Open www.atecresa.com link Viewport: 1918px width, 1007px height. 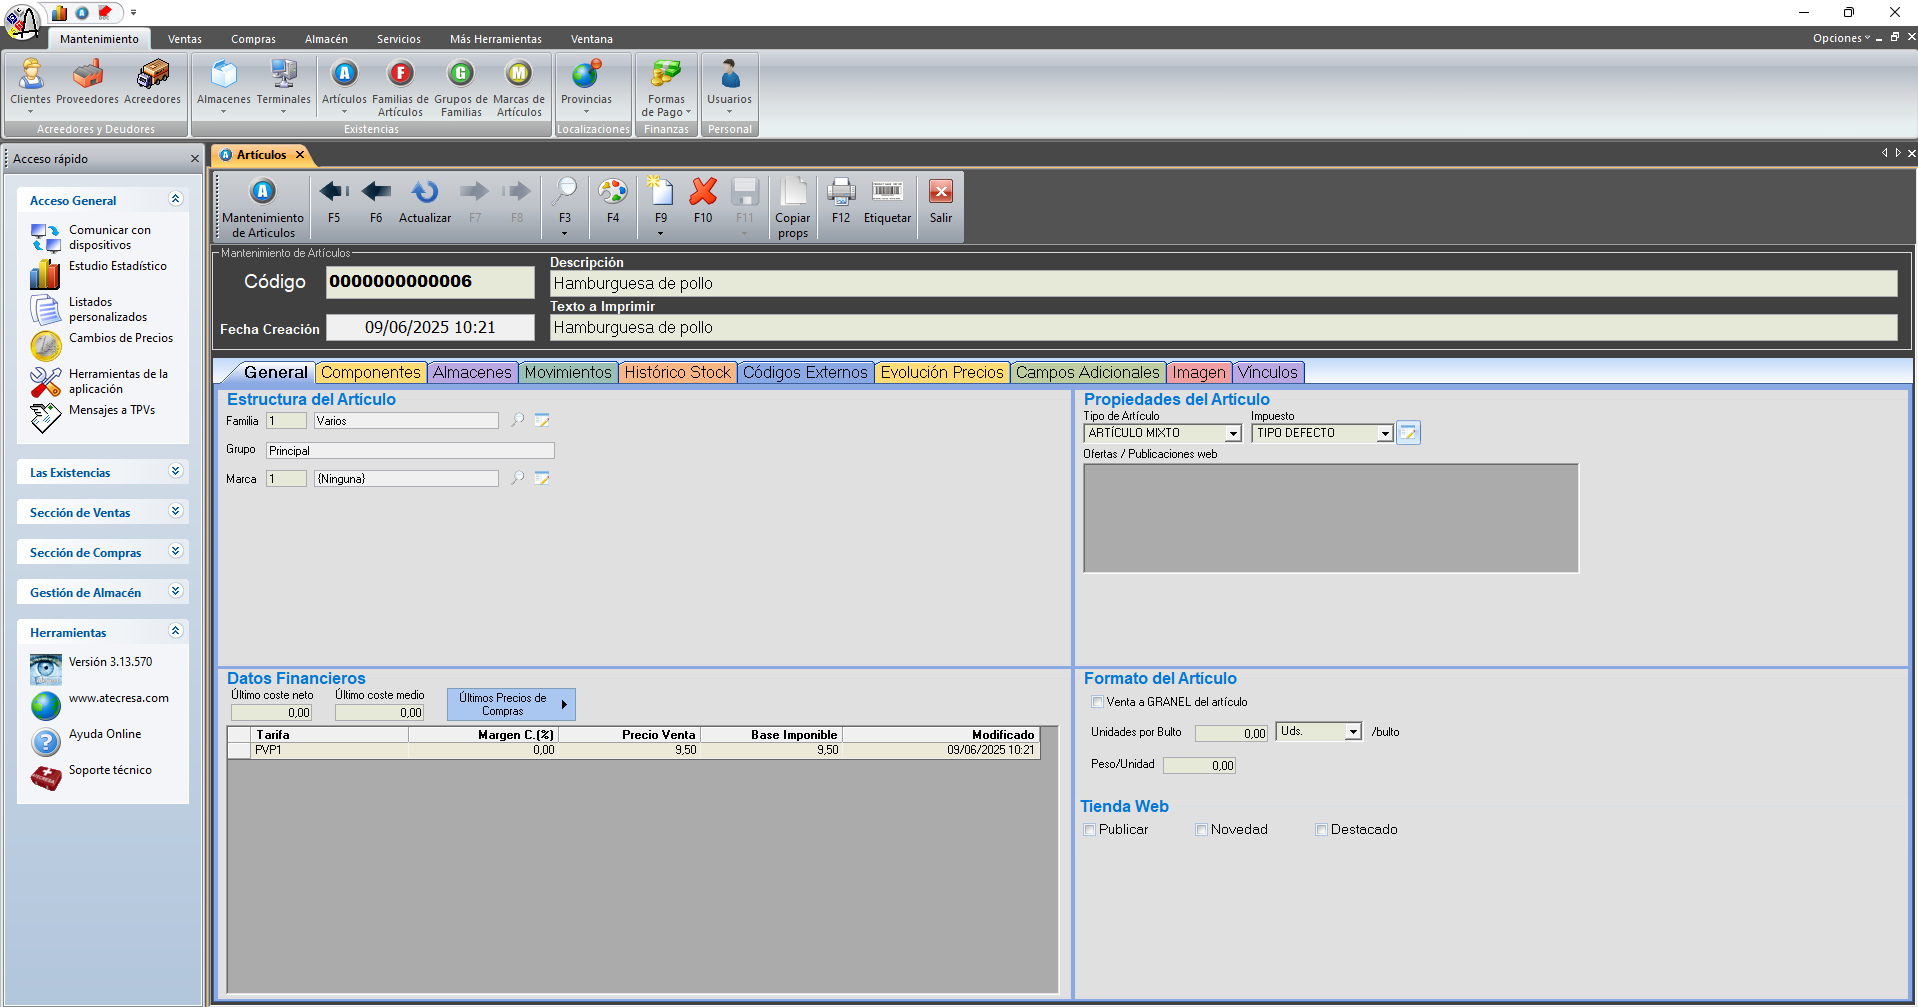[119, 698]
